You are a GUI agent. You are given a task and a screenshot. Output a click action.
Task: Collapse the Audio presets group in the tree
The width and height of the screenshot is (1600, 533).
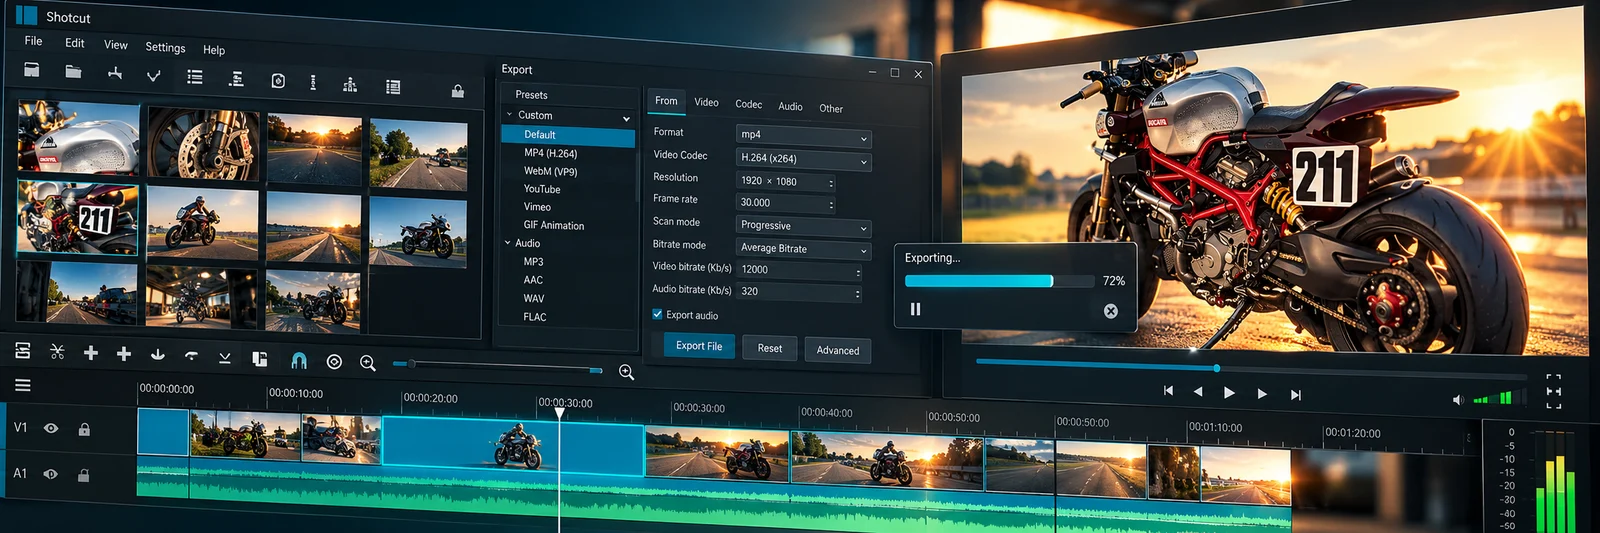point(508,243)
